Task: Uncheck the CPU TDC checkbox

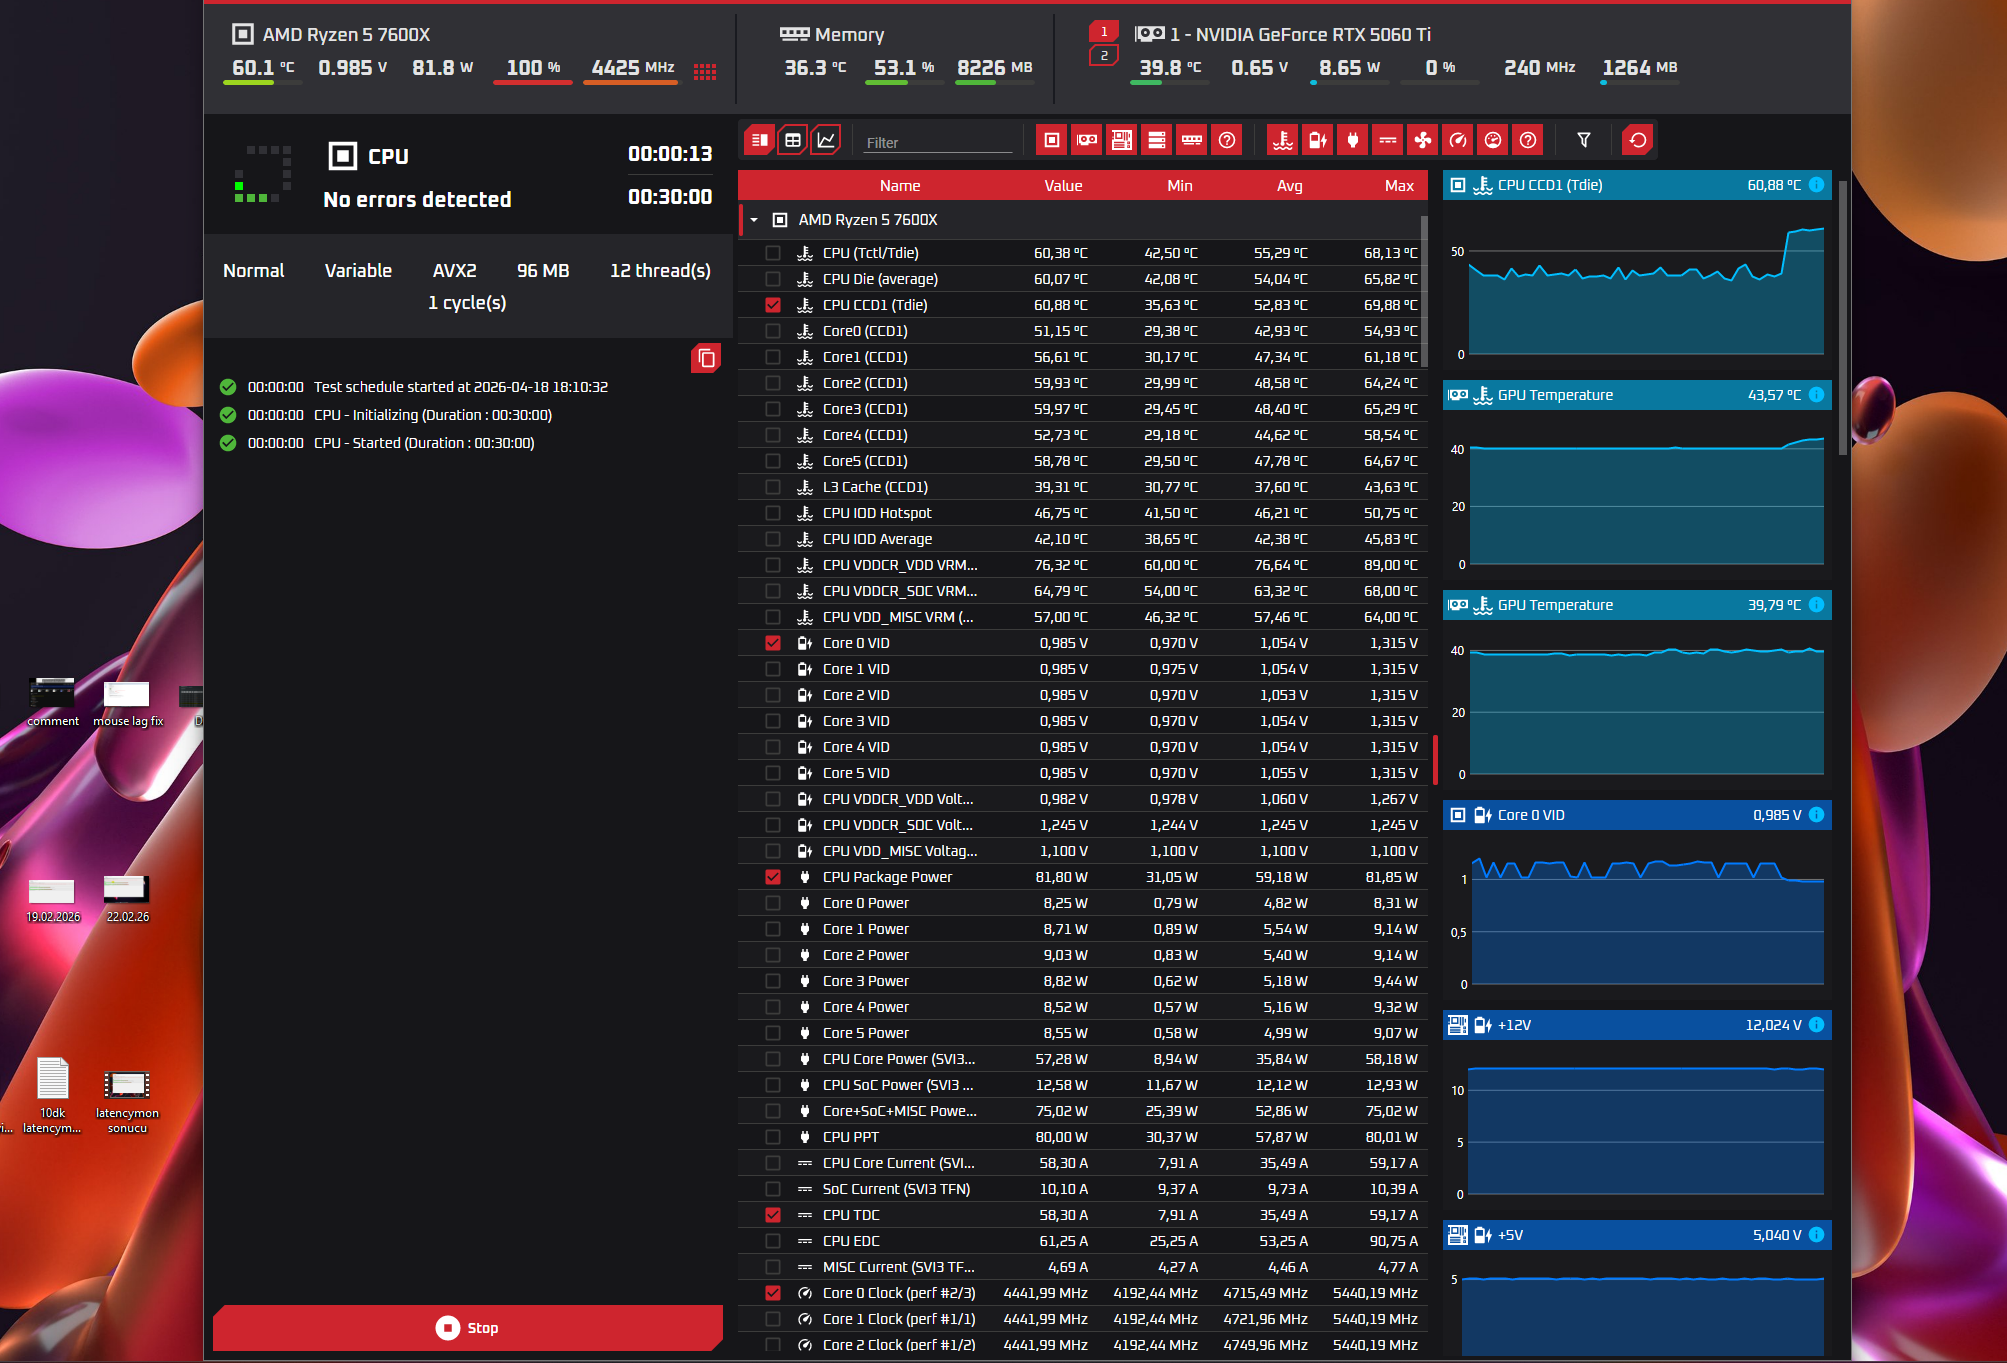Action: 773,1215
